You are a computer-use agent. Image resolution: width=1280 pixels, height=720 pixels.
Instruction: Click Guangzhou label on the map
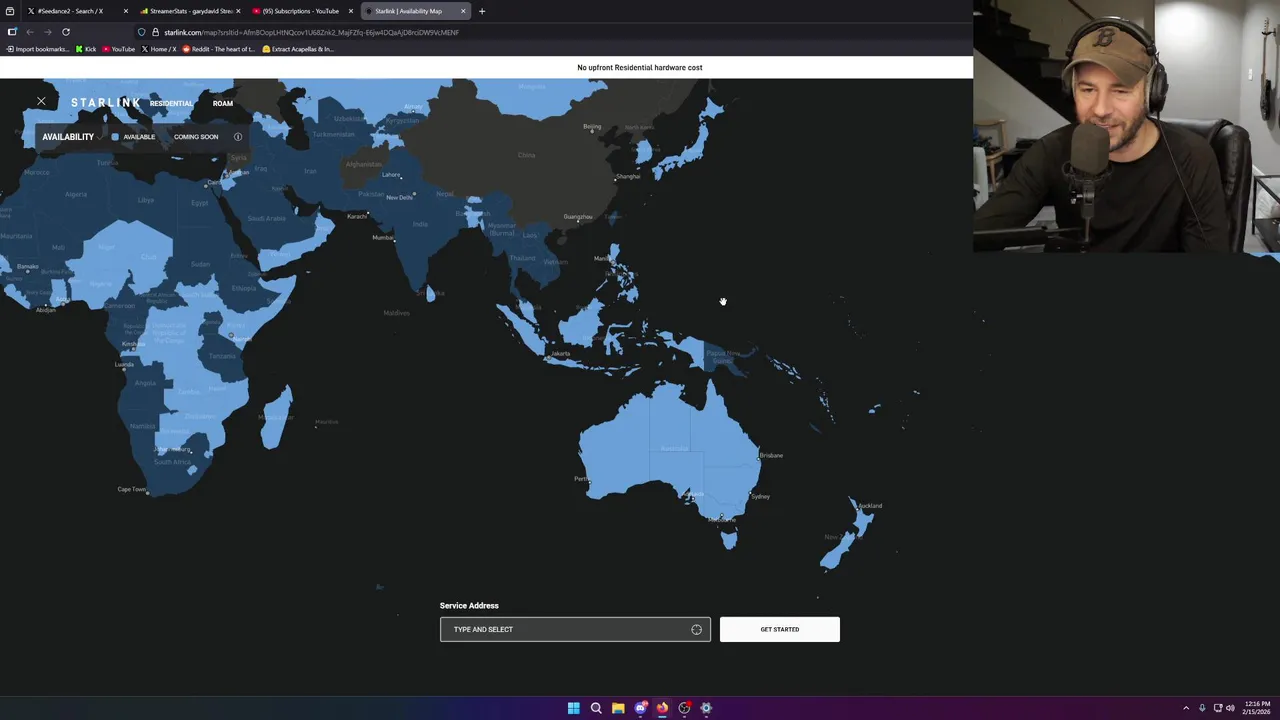tap(578, 216)
